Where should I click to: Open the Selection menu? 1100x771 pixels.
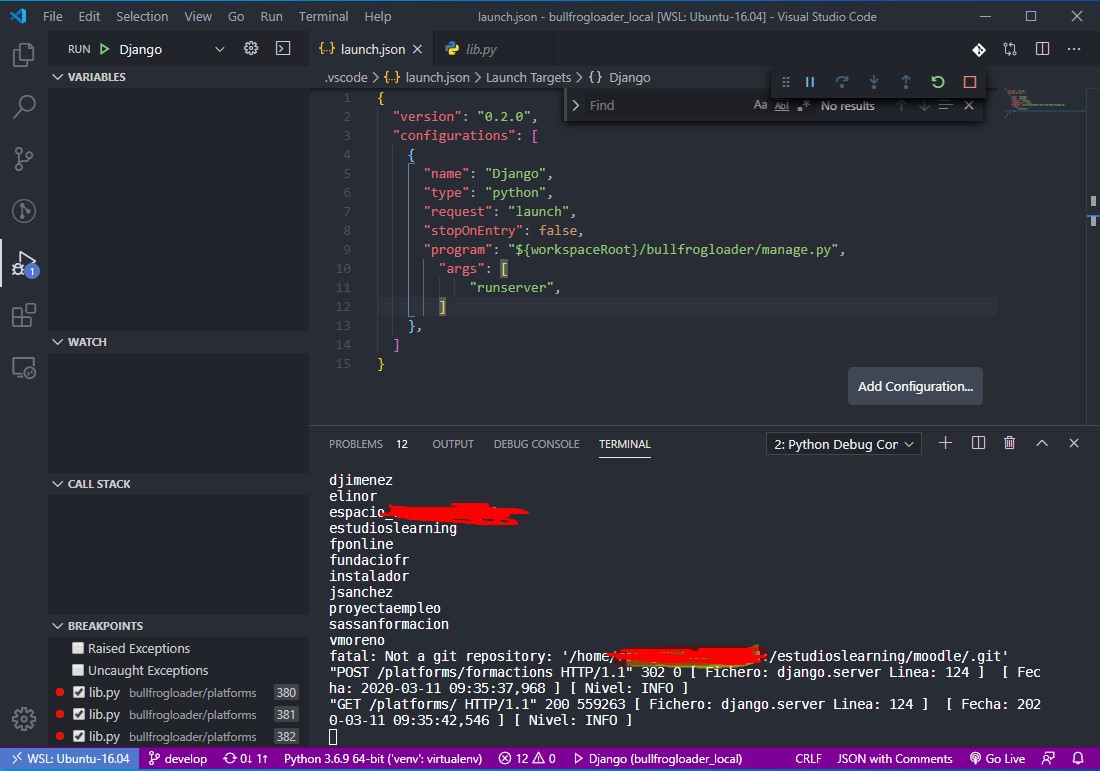click(x=142, y=16)
